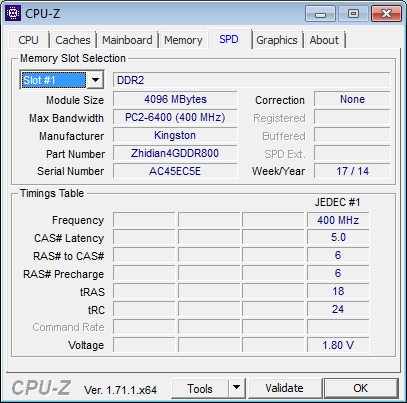Click the tRC value 24
407x403 pixels.
pyautogui.click(x=338, y=310)
